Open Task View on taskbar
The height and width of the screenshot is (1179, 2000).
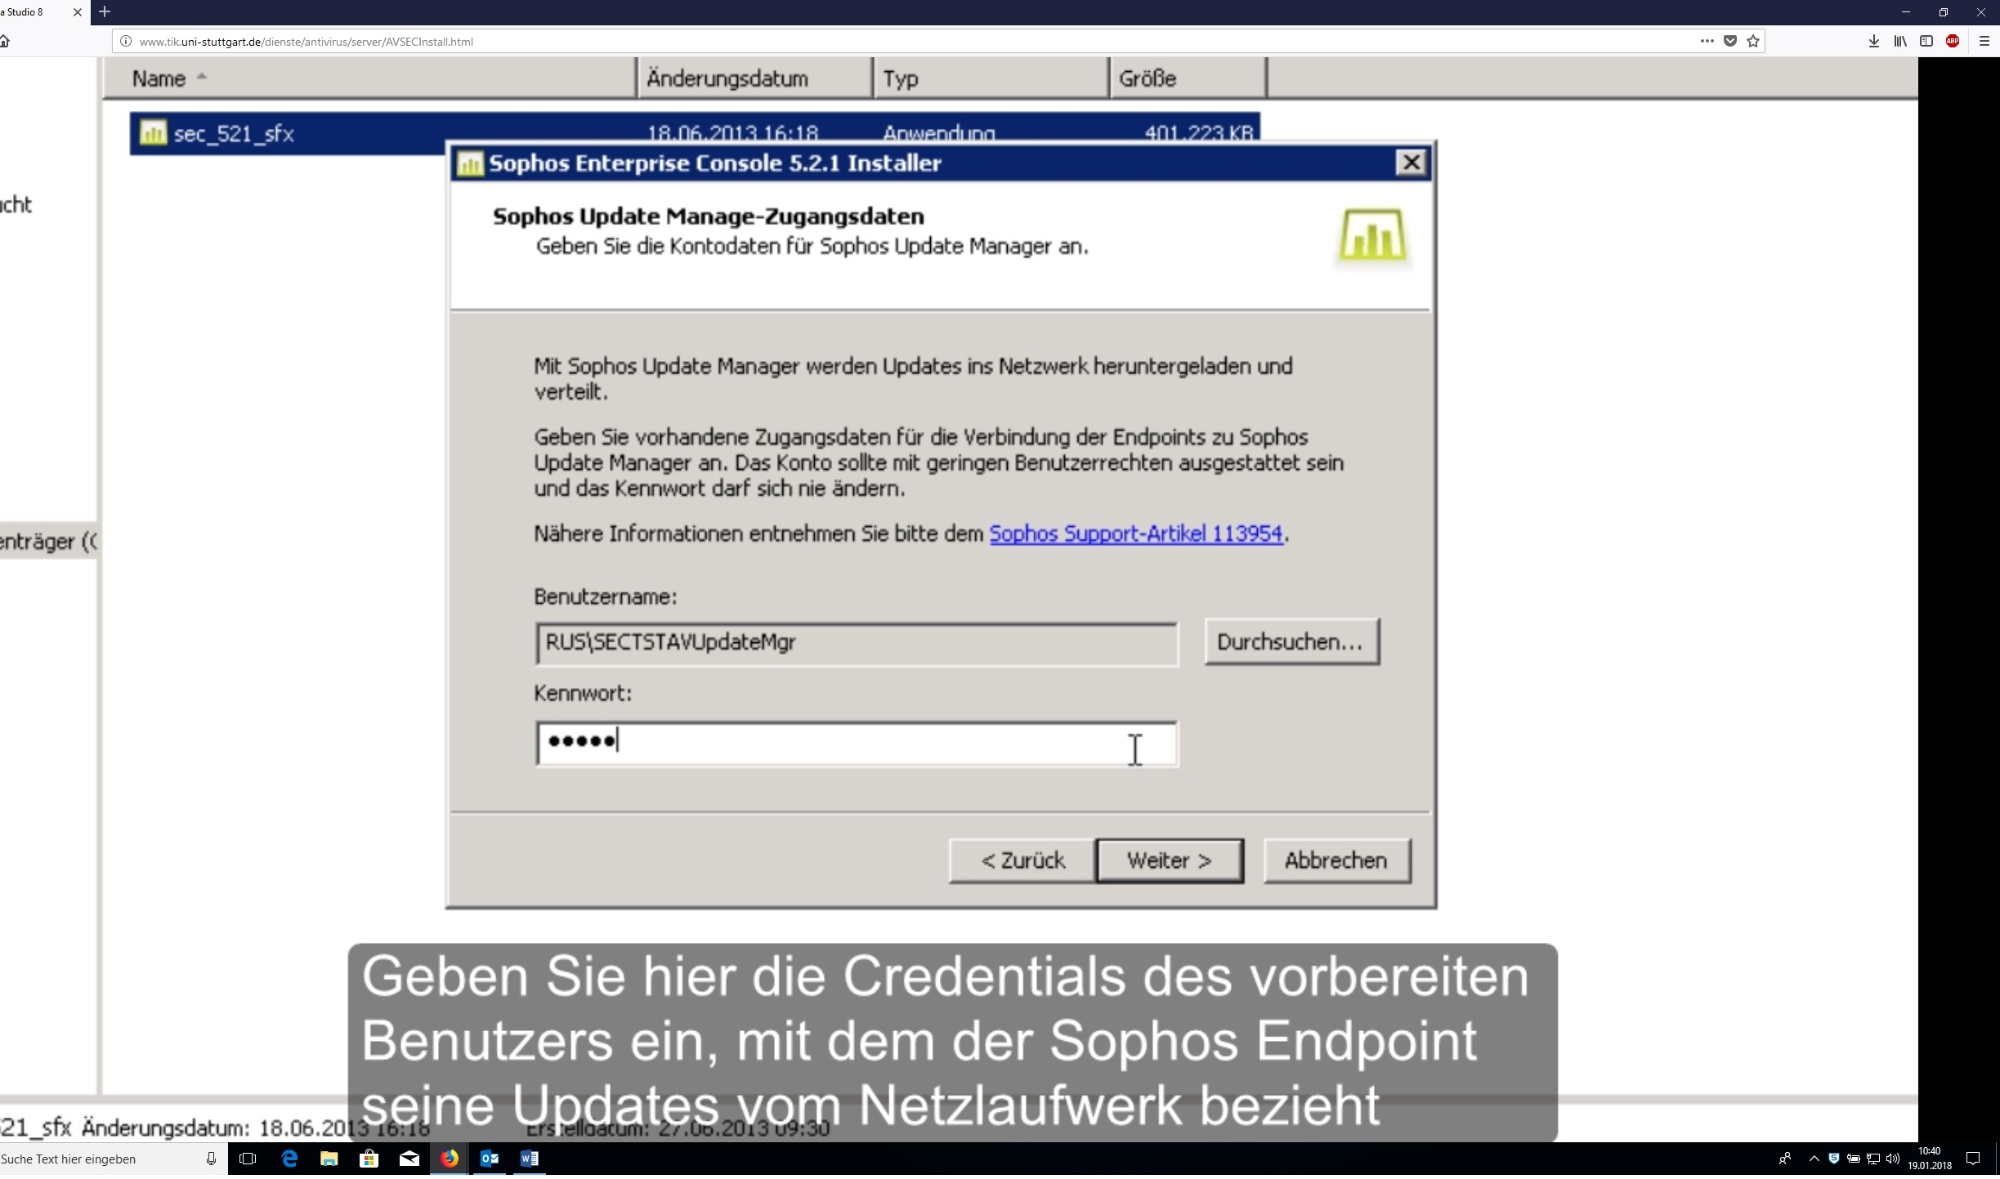[248, 1159]
